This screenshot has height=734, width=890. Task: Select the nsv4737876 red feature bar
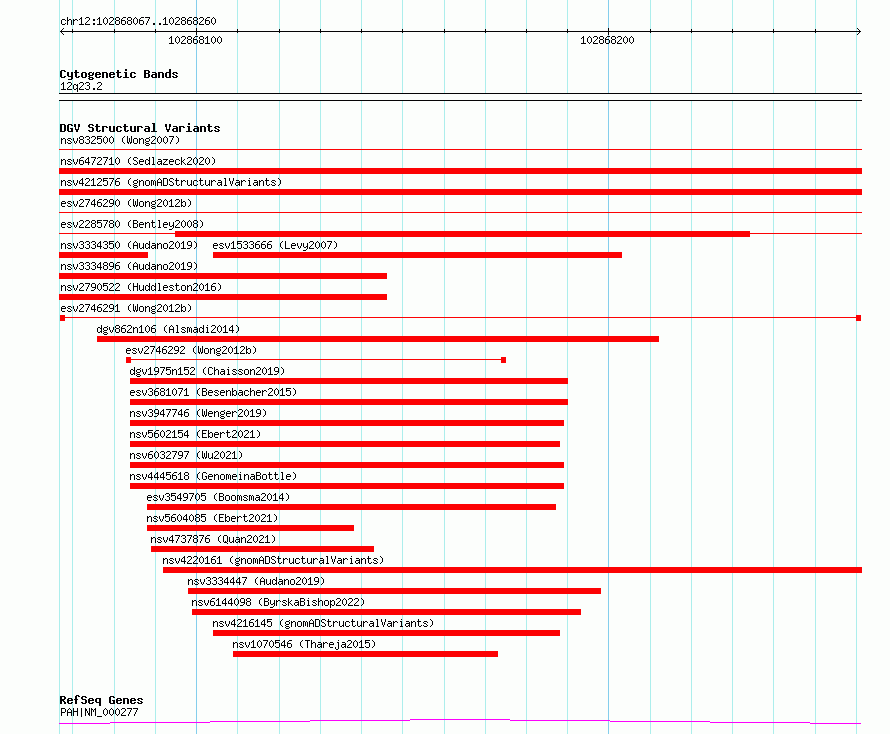tap(262, 549)
